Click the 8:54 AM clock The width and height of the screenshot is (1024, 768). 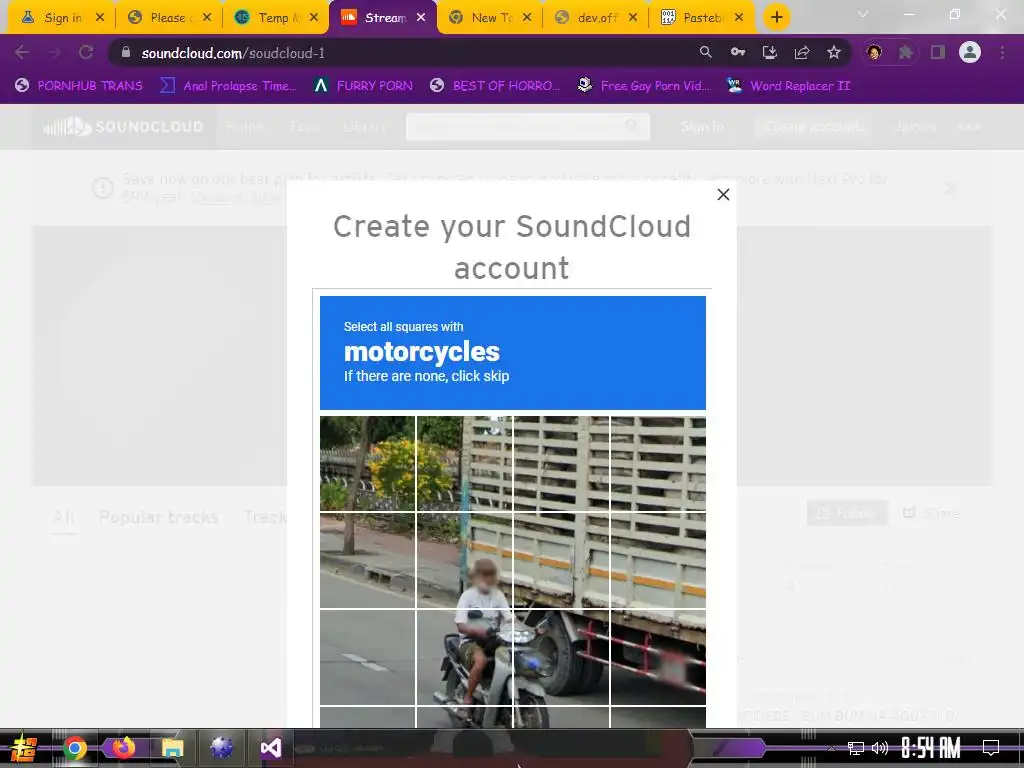pyautogui.click(x=931, y=748)
